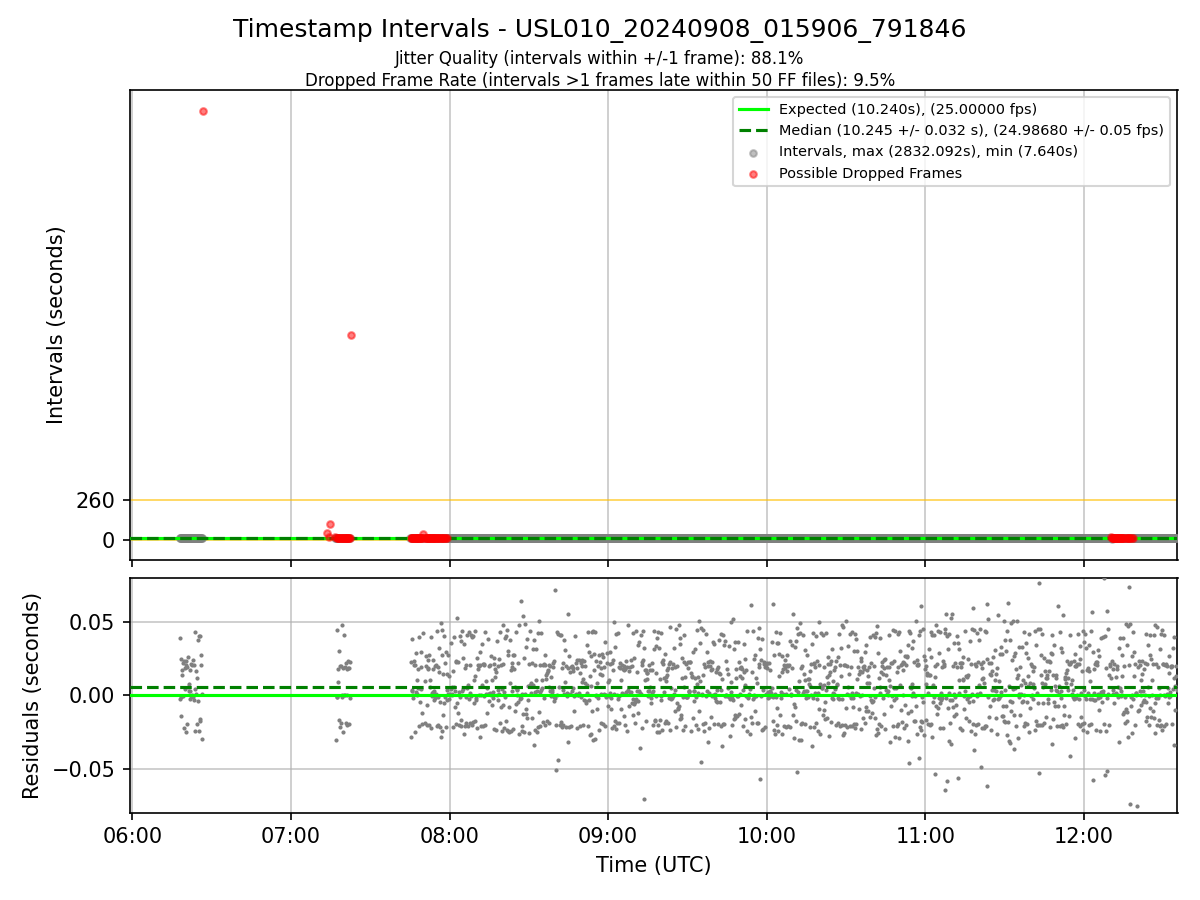This screenshot has width=1200, height=900.
Task: Click the 'Intervals (seconds)' y-axis label
Action: coord(56,325)
